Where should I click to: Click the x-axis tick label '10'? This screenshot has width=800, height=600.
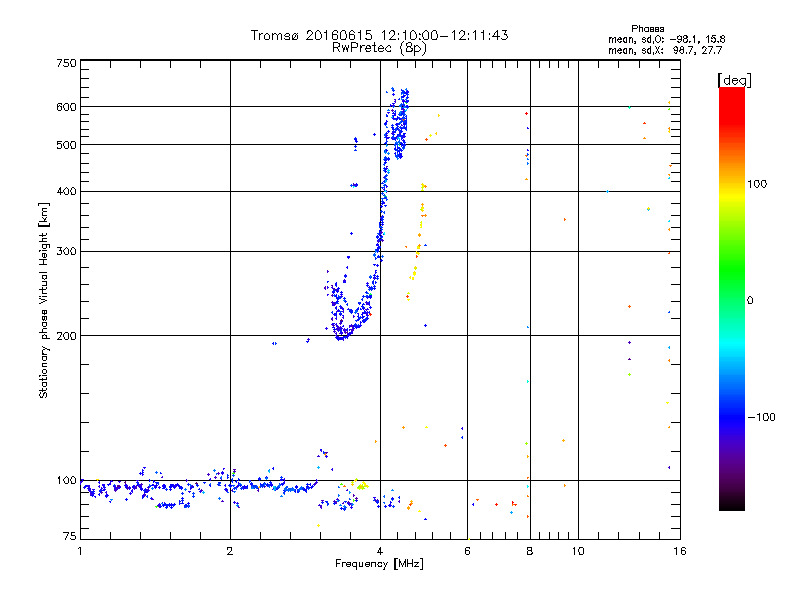578,551
